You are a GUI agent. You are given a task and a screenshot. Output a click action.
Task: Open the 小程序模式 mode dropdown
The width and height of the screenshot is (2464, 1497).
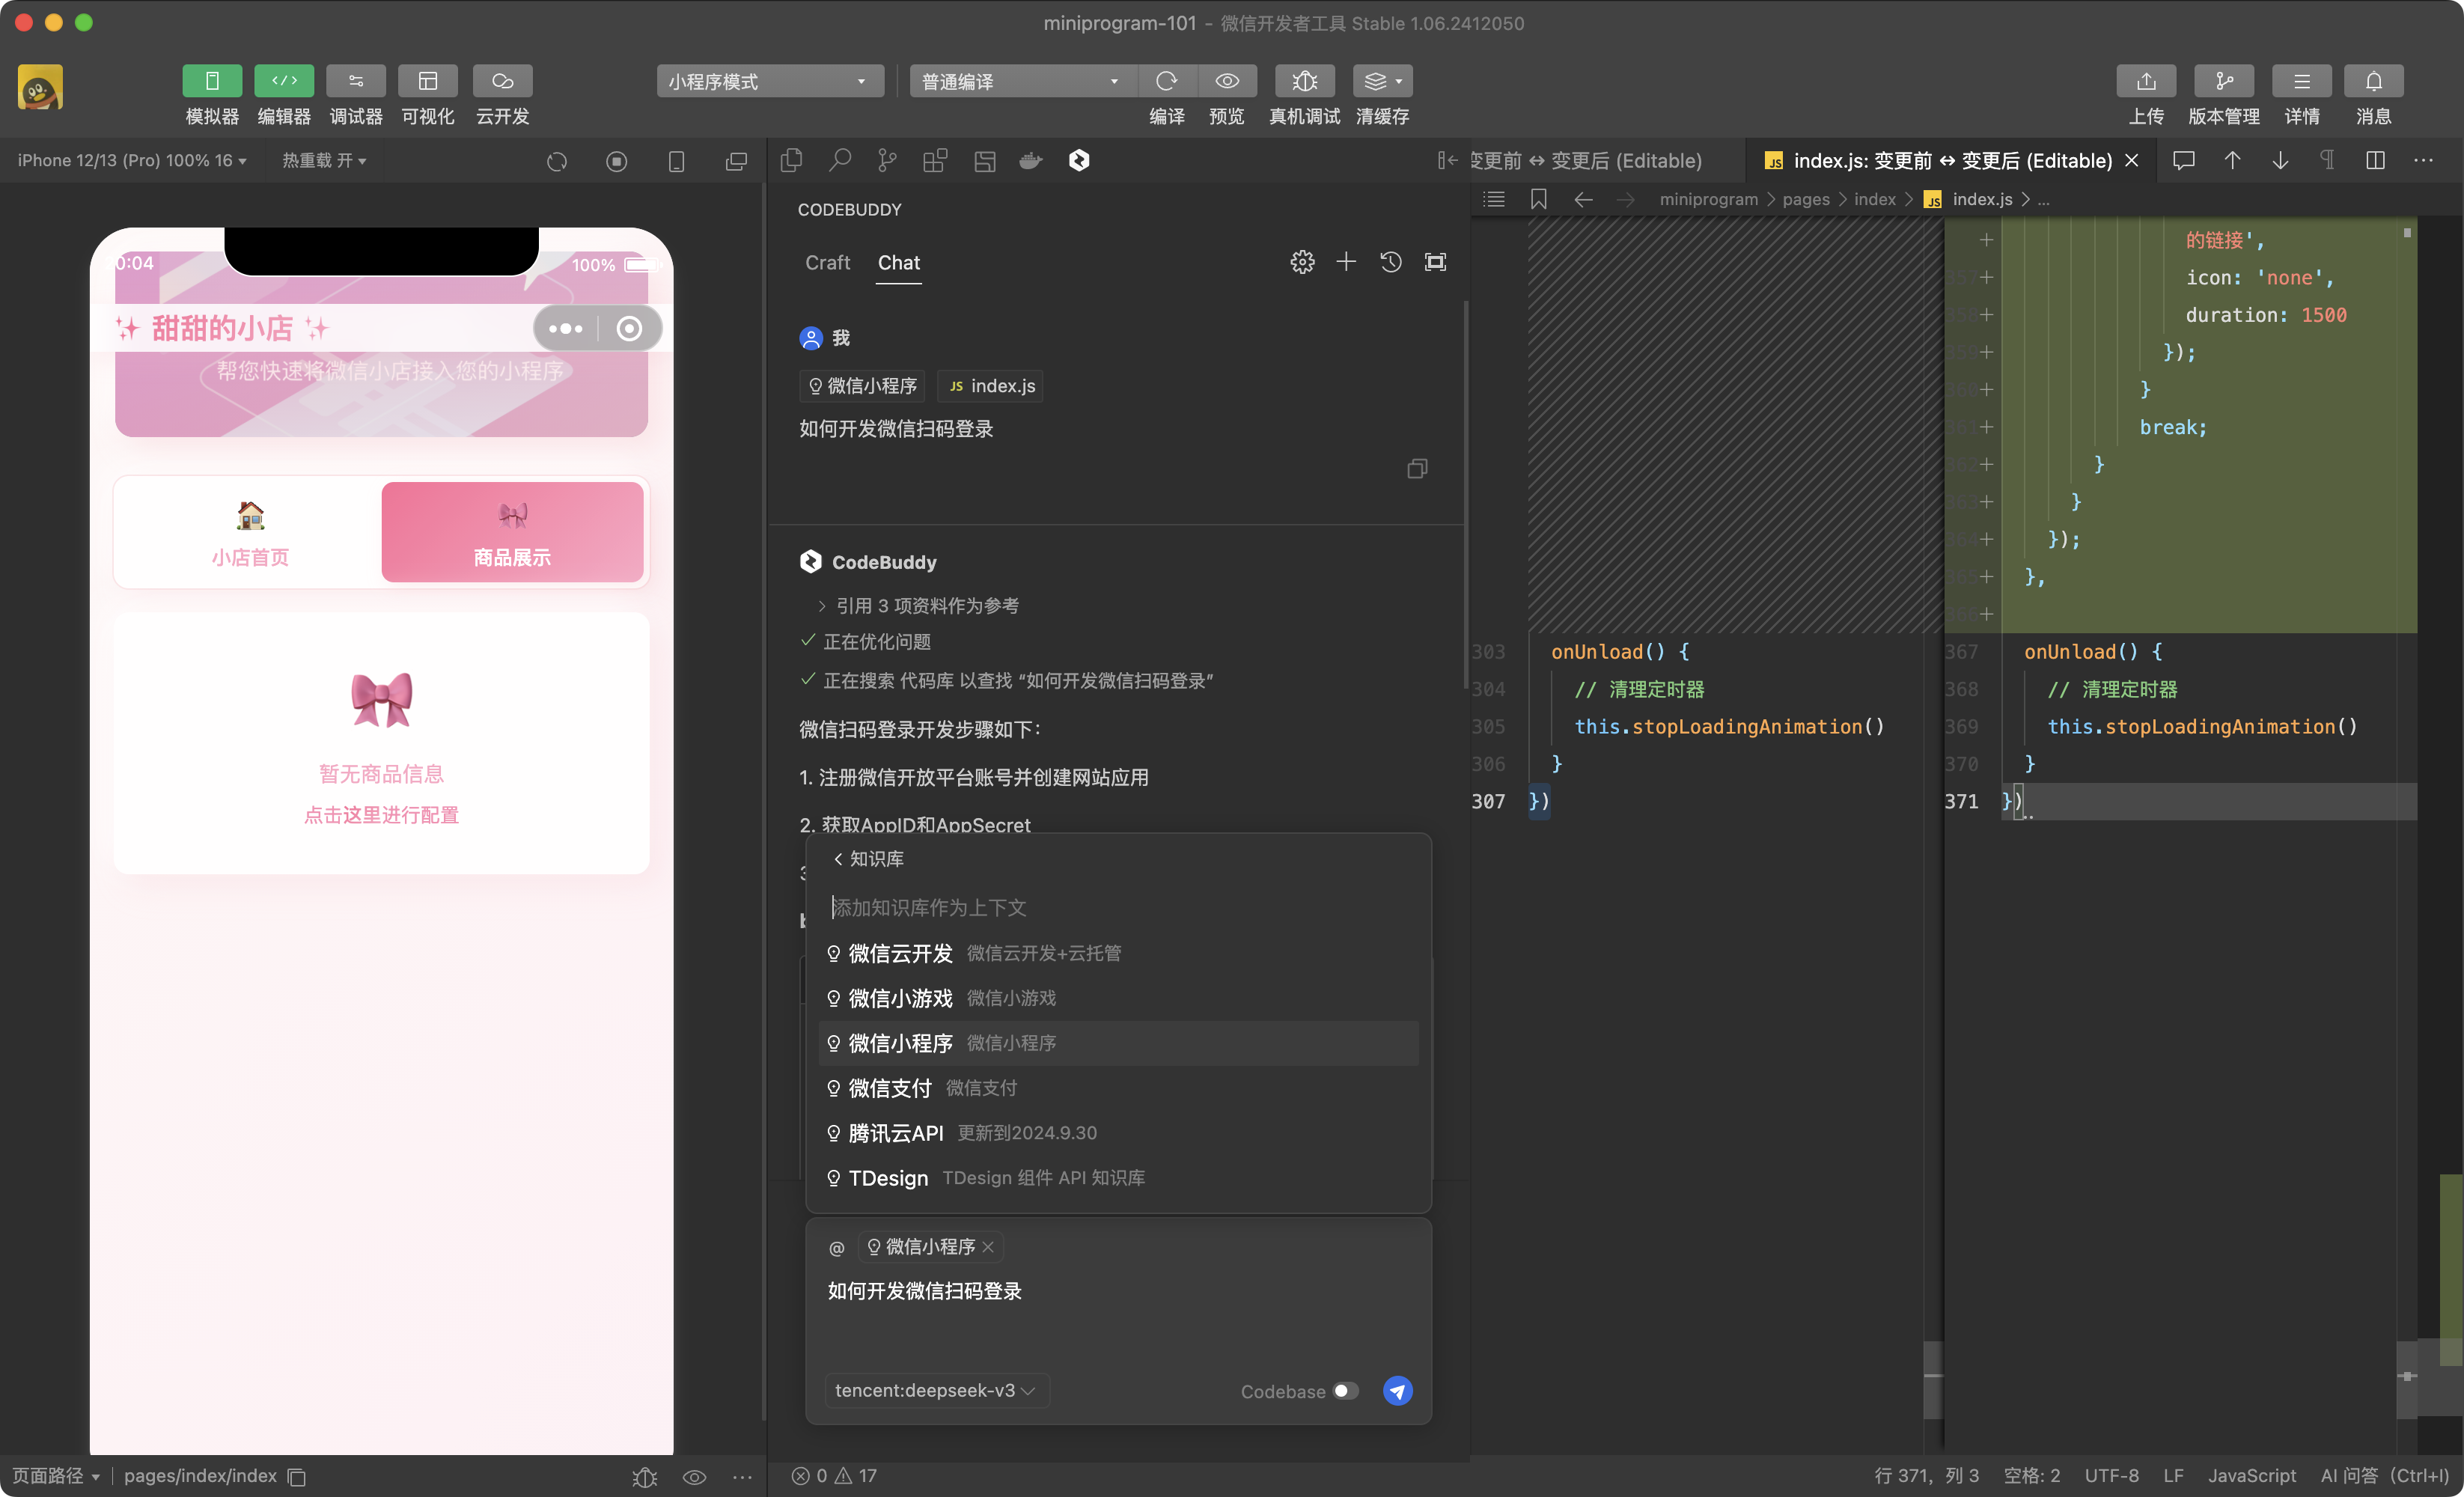(x=769, y=81)
